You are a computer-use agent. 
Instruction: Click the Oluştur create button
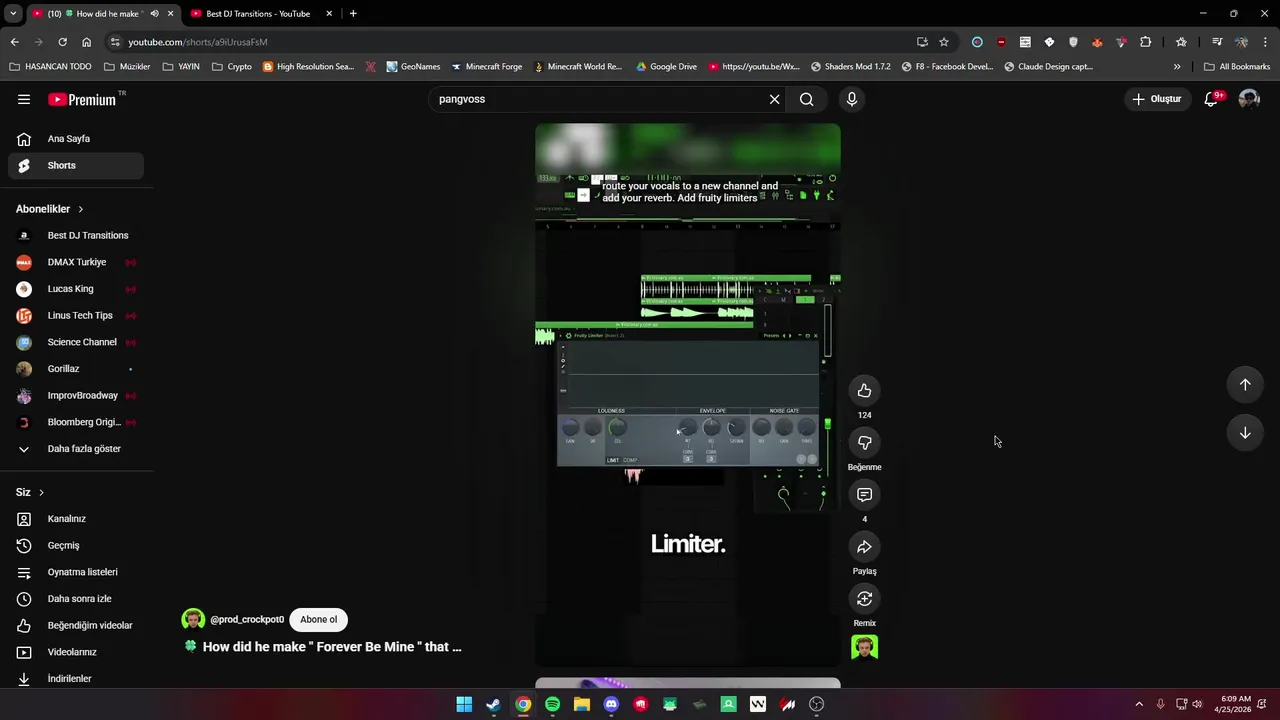click(x=1157, y=99)
